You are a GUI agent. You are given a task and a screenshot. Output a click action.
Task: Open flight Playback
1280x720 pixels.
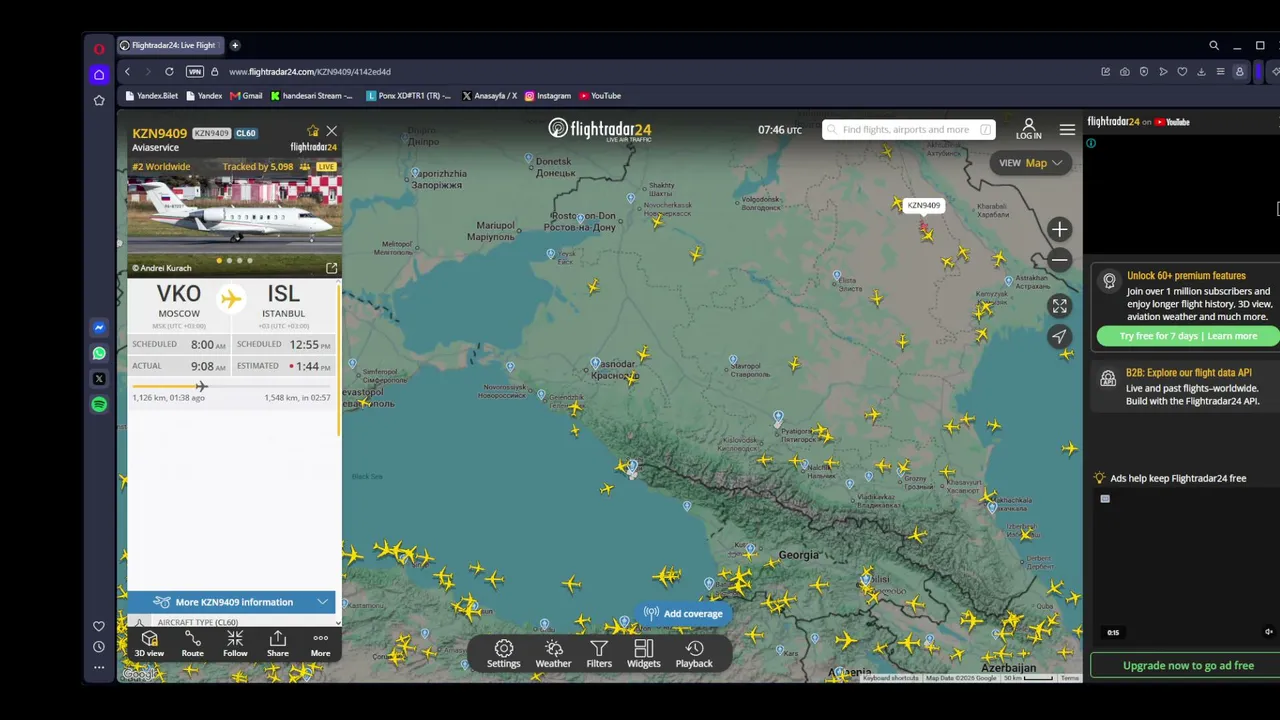coord(694,654)
